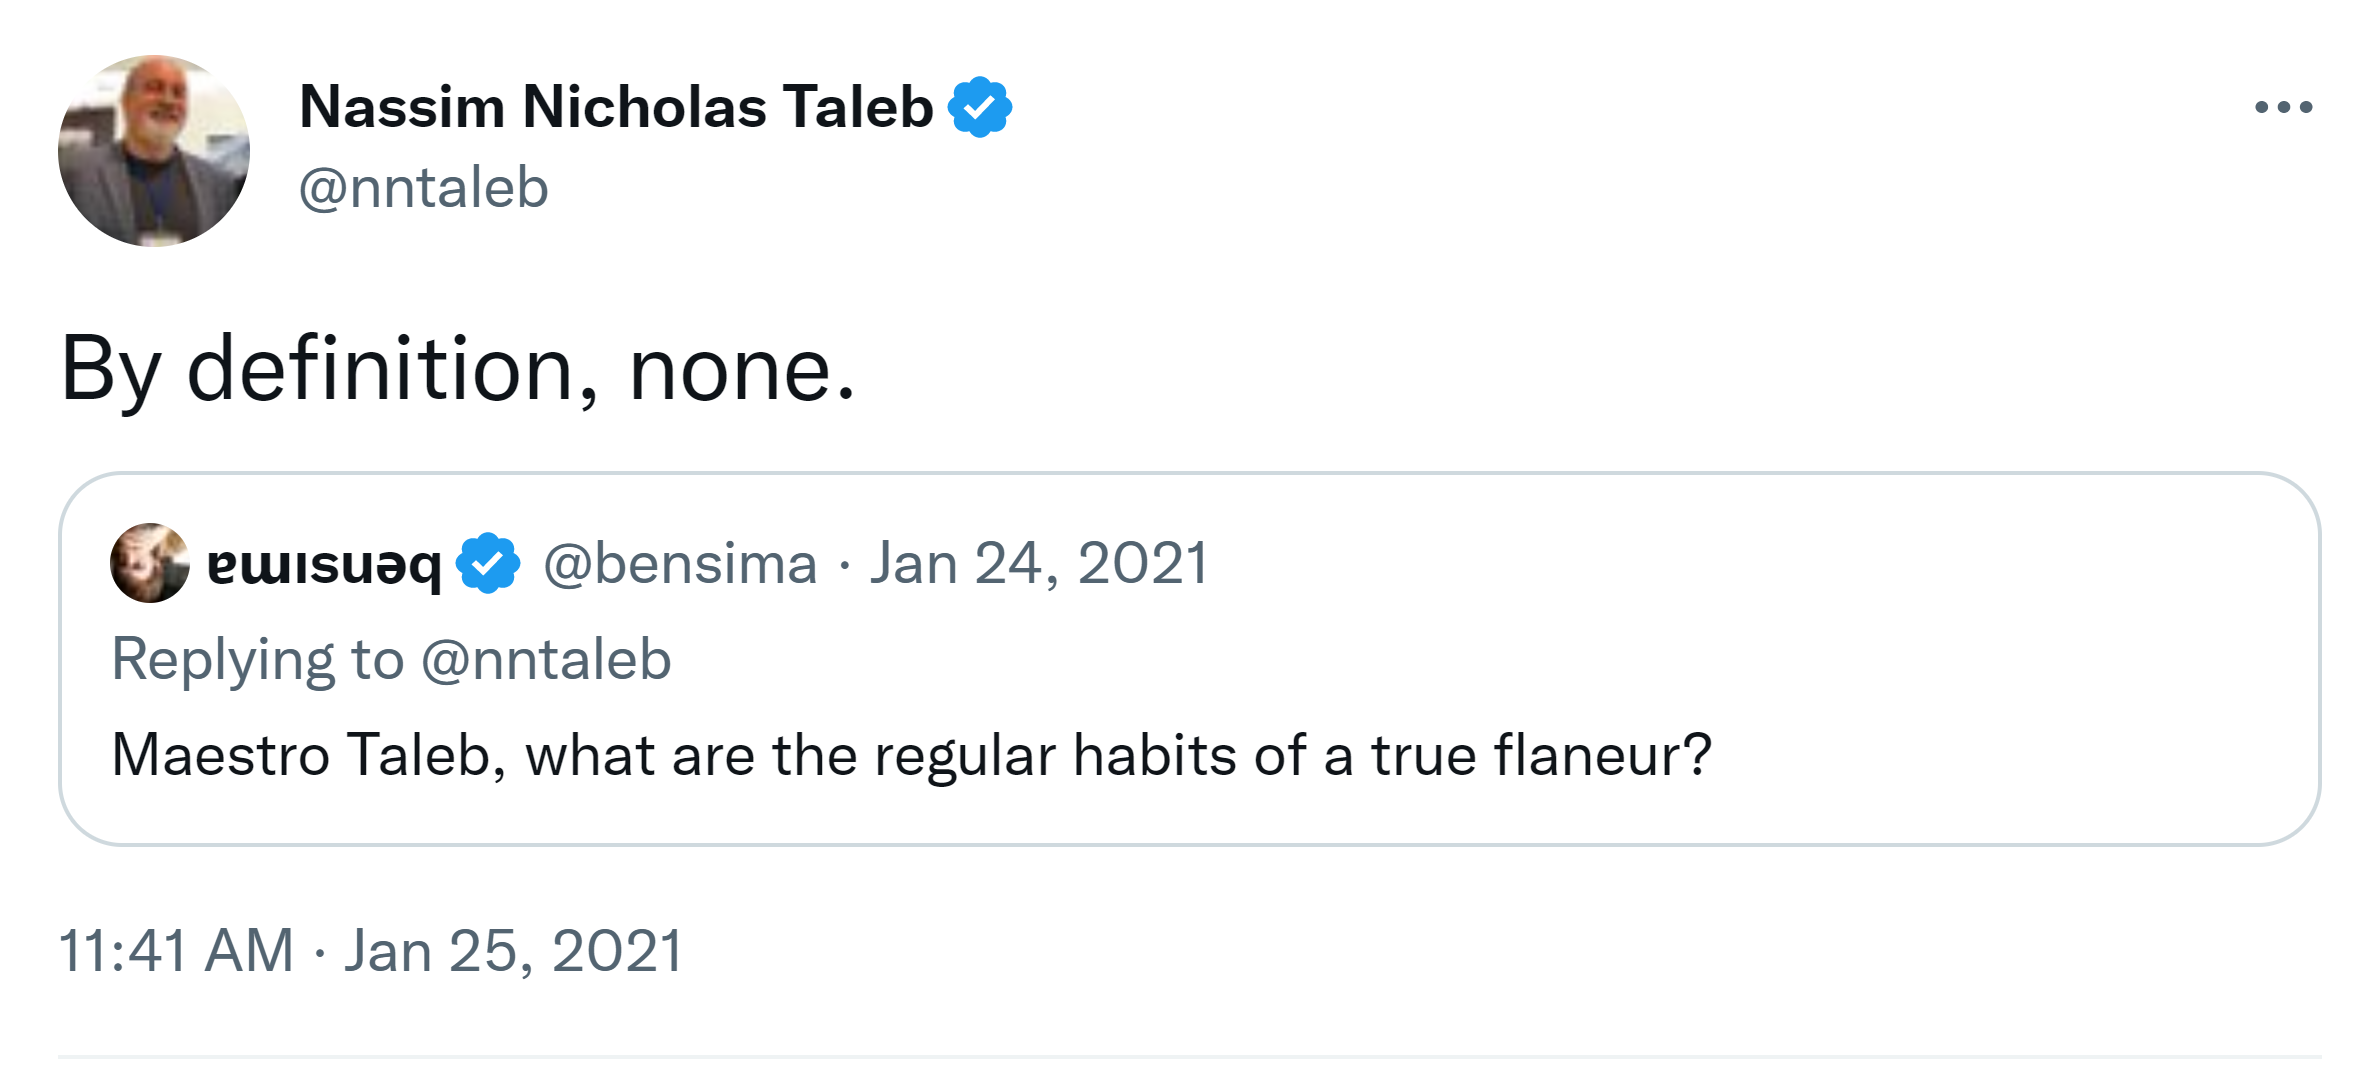
Task: Click the 'Replying to' label in the quoted tweet
Action: point(257,660)
